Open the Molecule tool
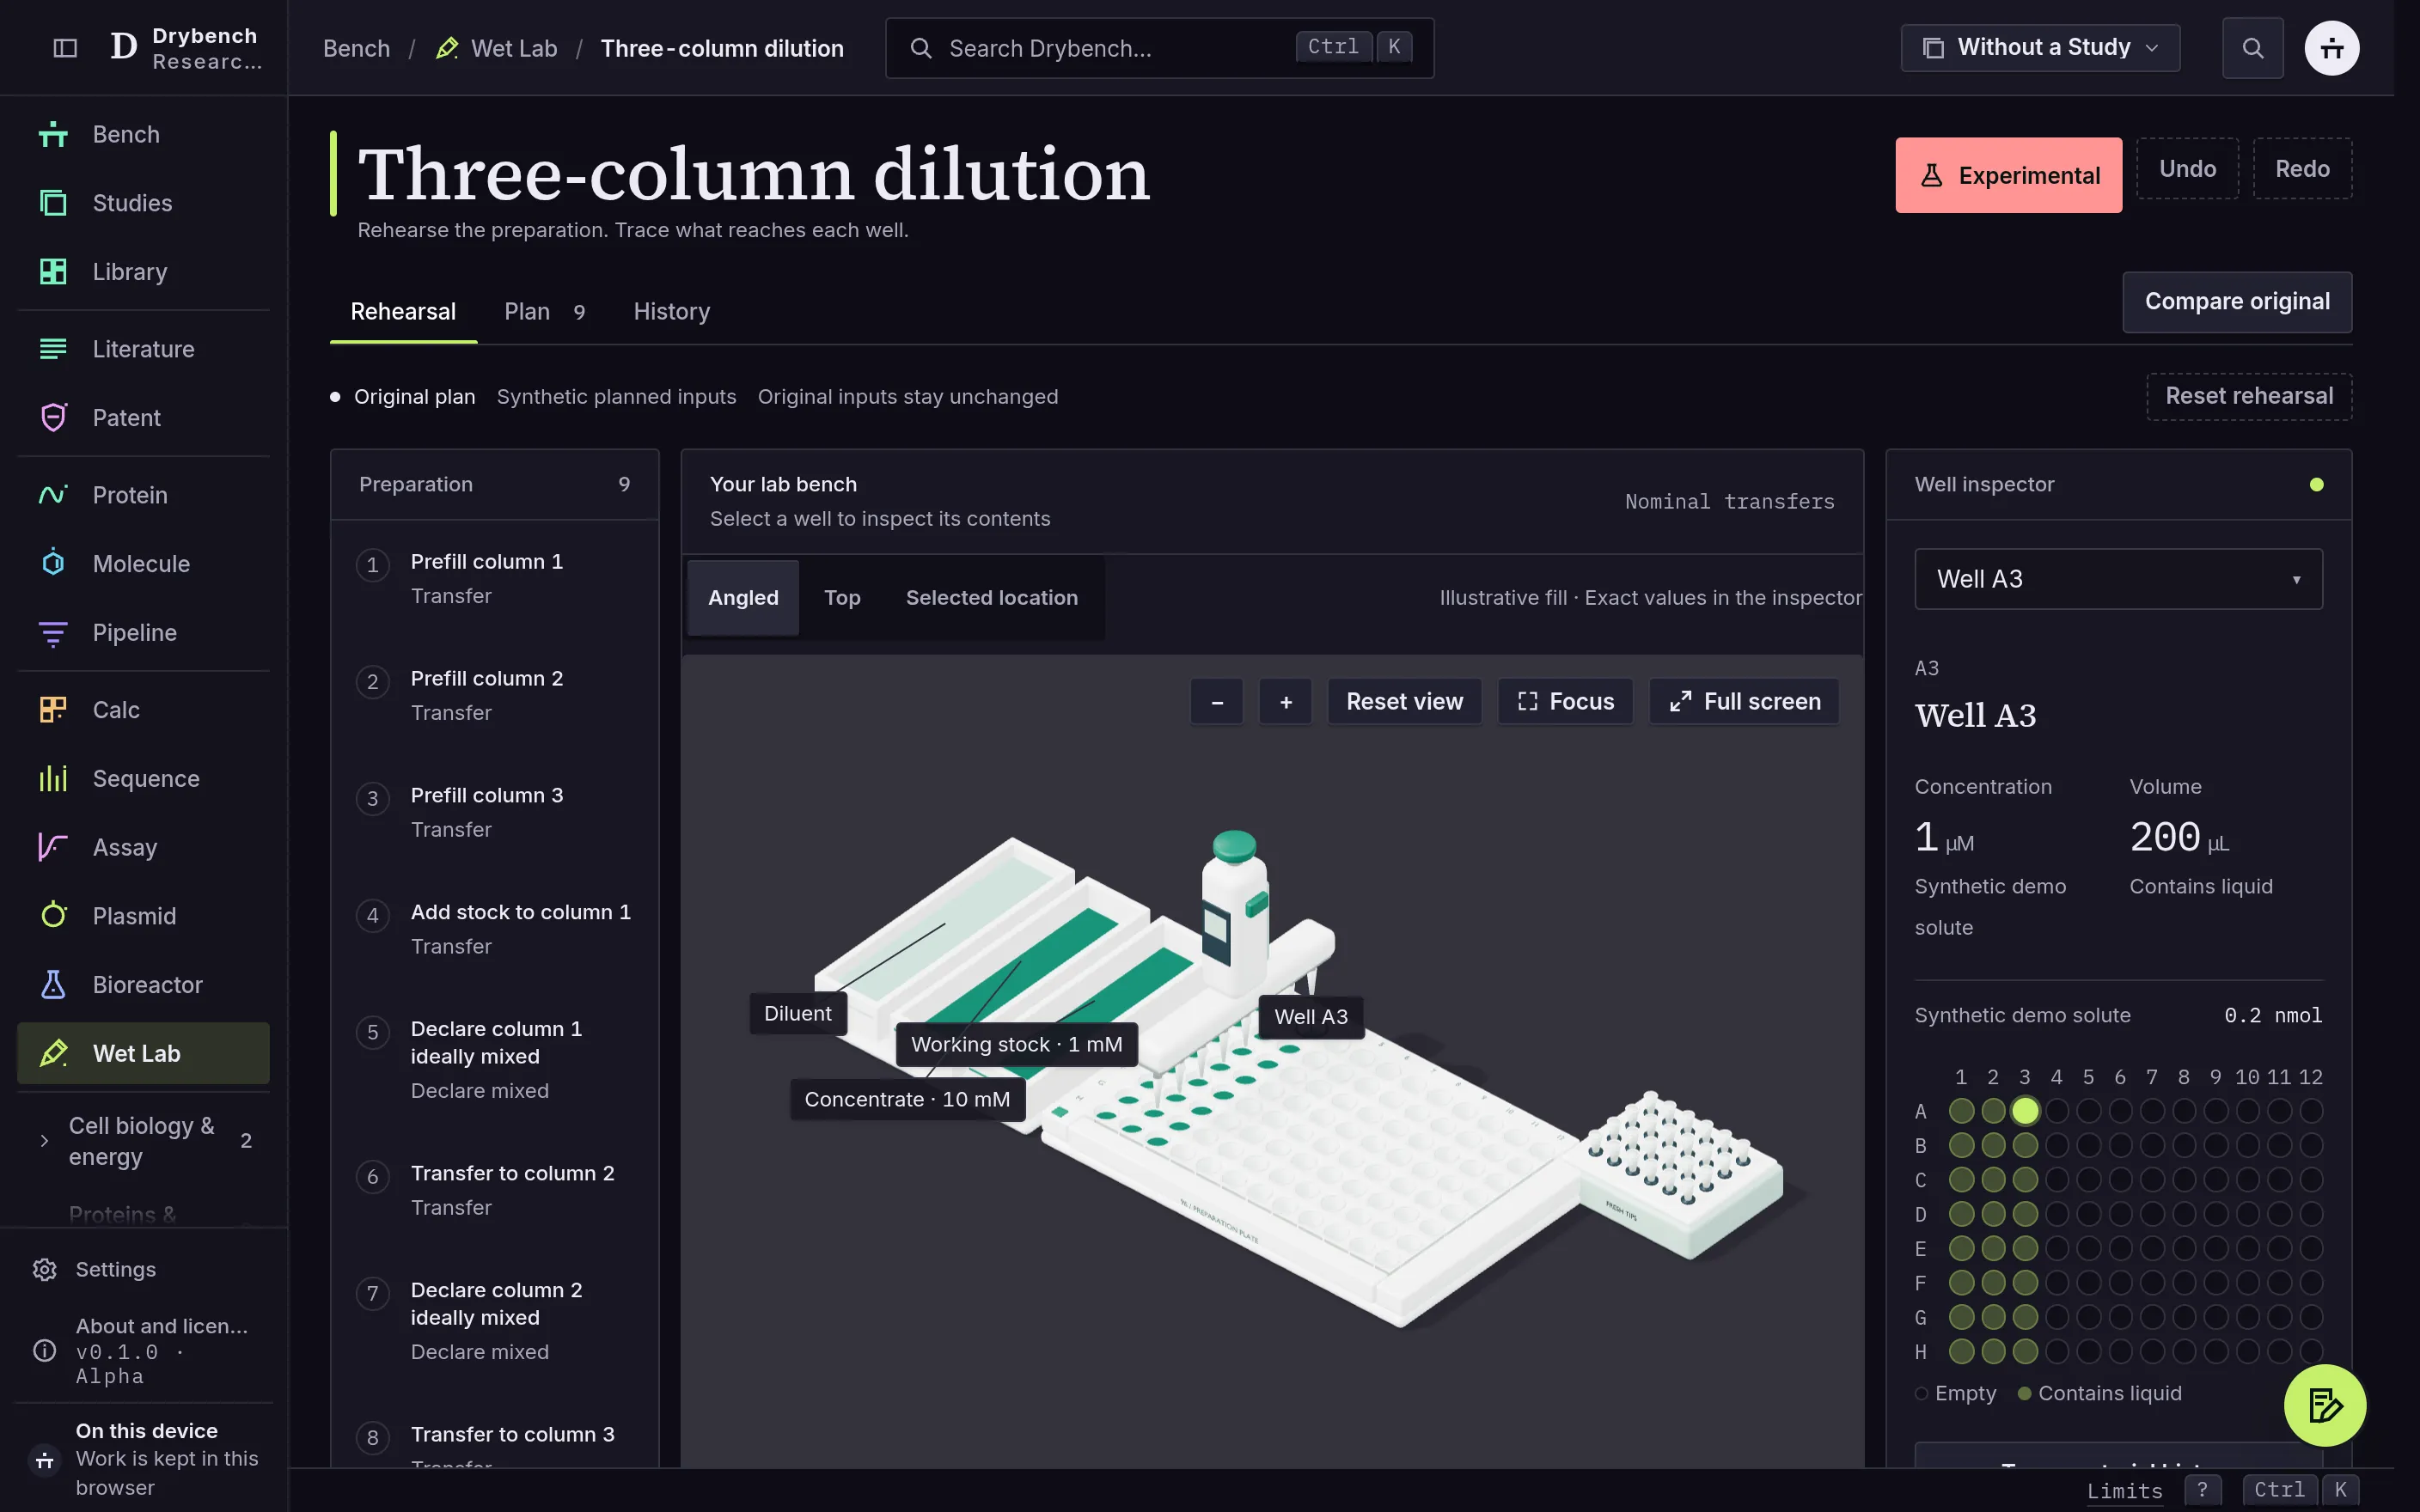Image resolution: width=2420 pixels, height=1512 pixels. pyautogui.click(x=143, y=564)
